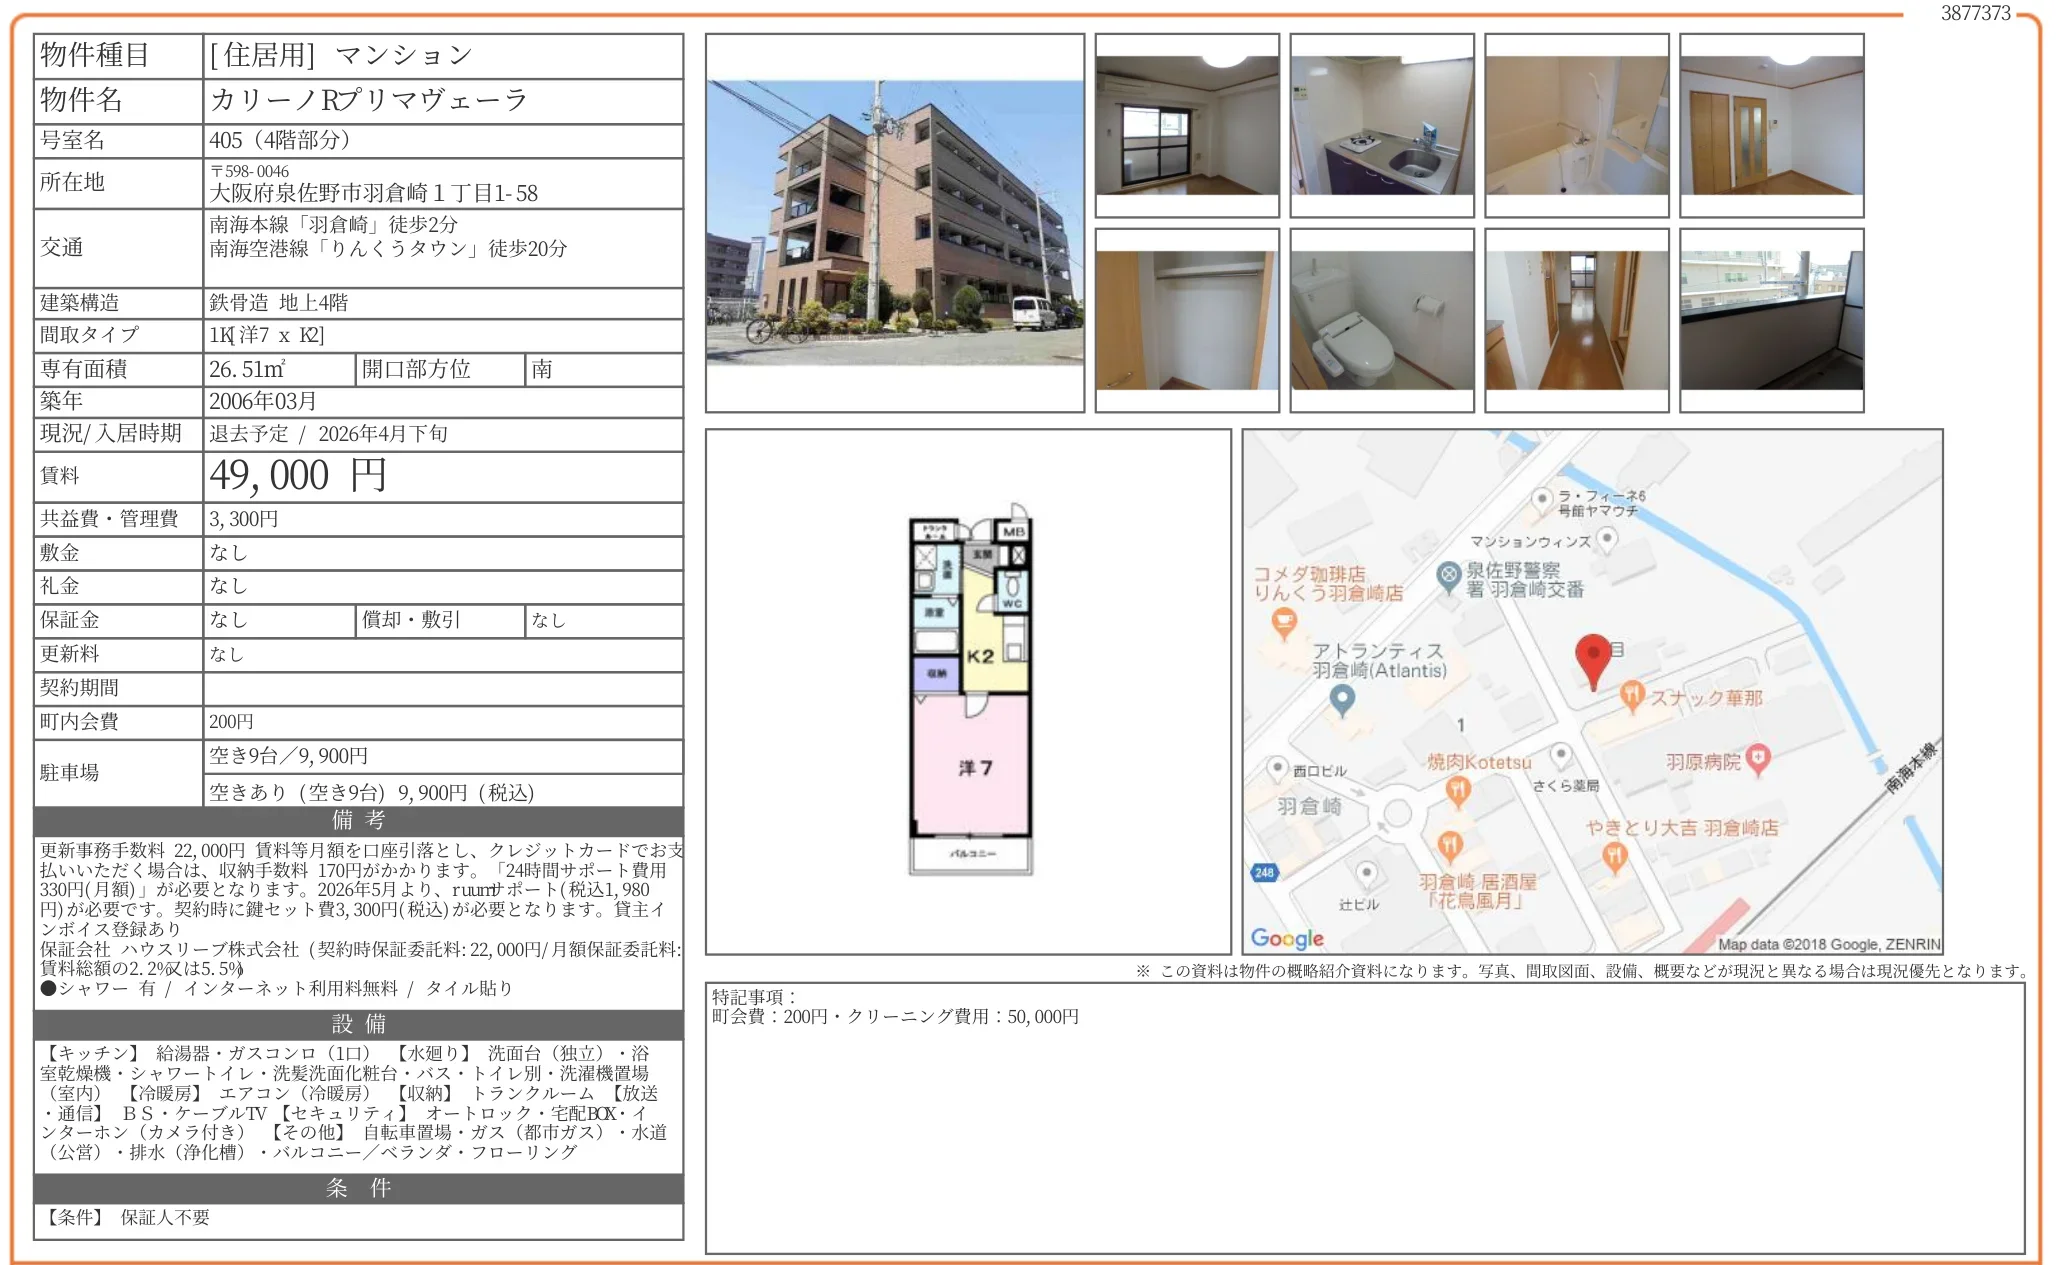The width and height of the screenshot is (2056, 1265).
Task: Click the property name カリーノRプリマヴェーラ
Action: click(368, 100)
